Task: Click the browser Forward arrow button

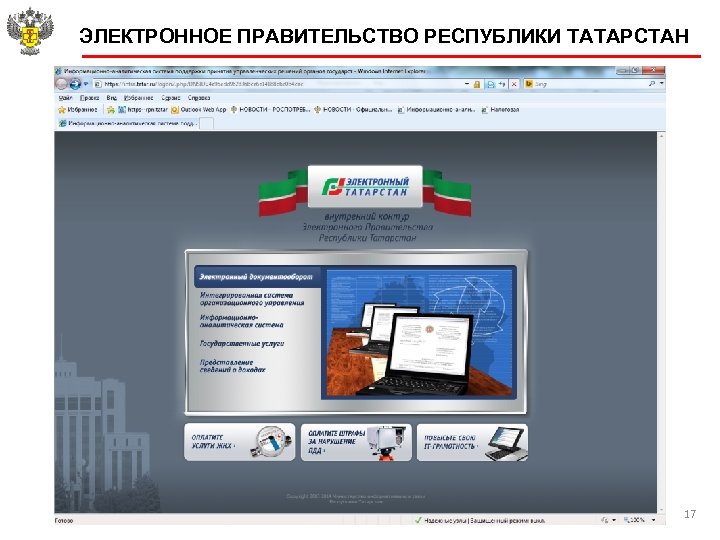Action: point(75,84)
